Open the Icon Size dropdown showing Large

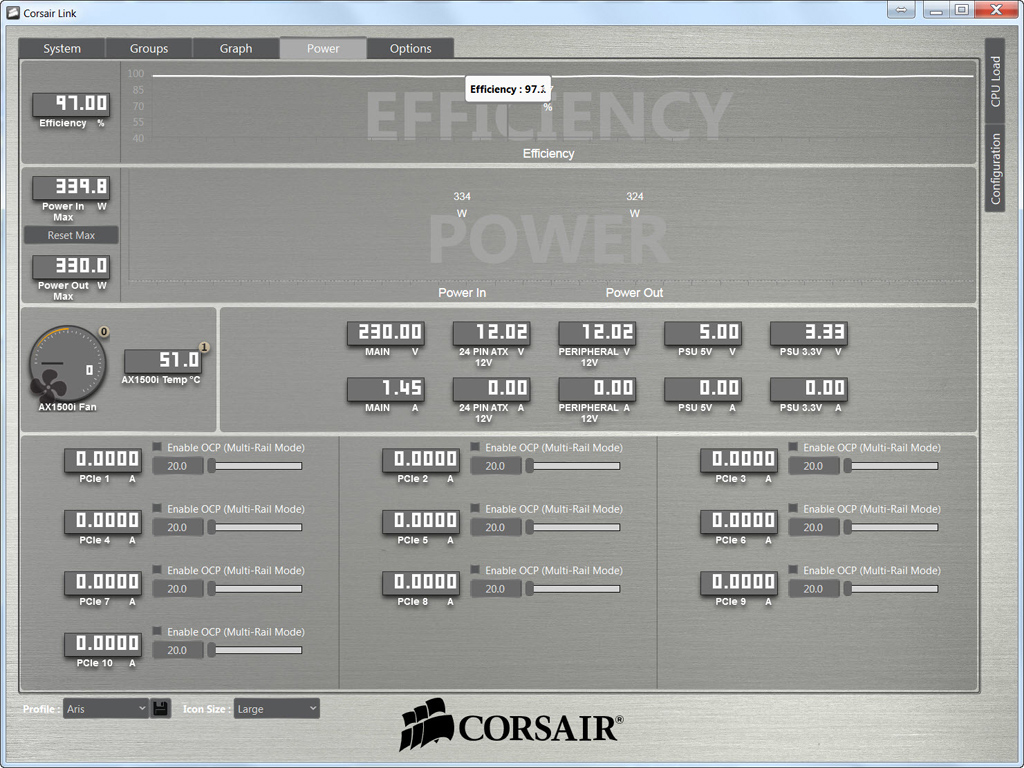click(276, 709)
